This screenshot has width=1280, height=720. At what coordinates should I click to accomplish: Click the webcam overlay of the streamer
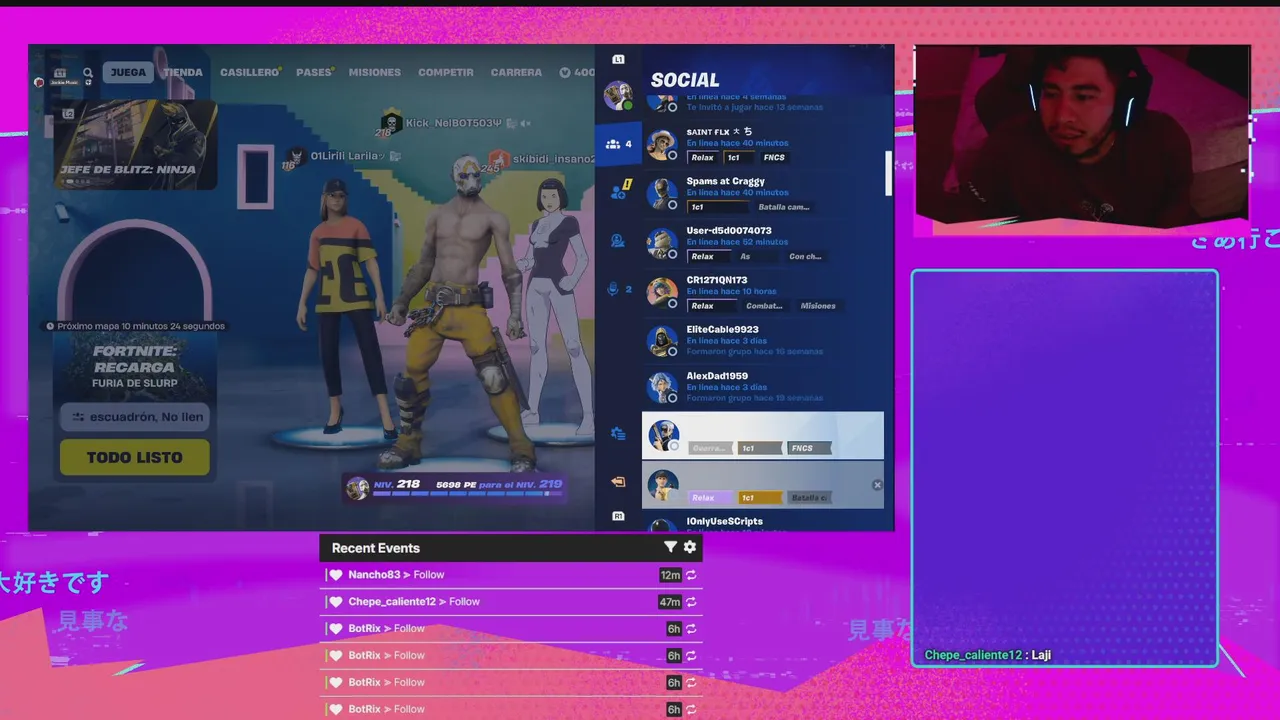pos(1082,135)
